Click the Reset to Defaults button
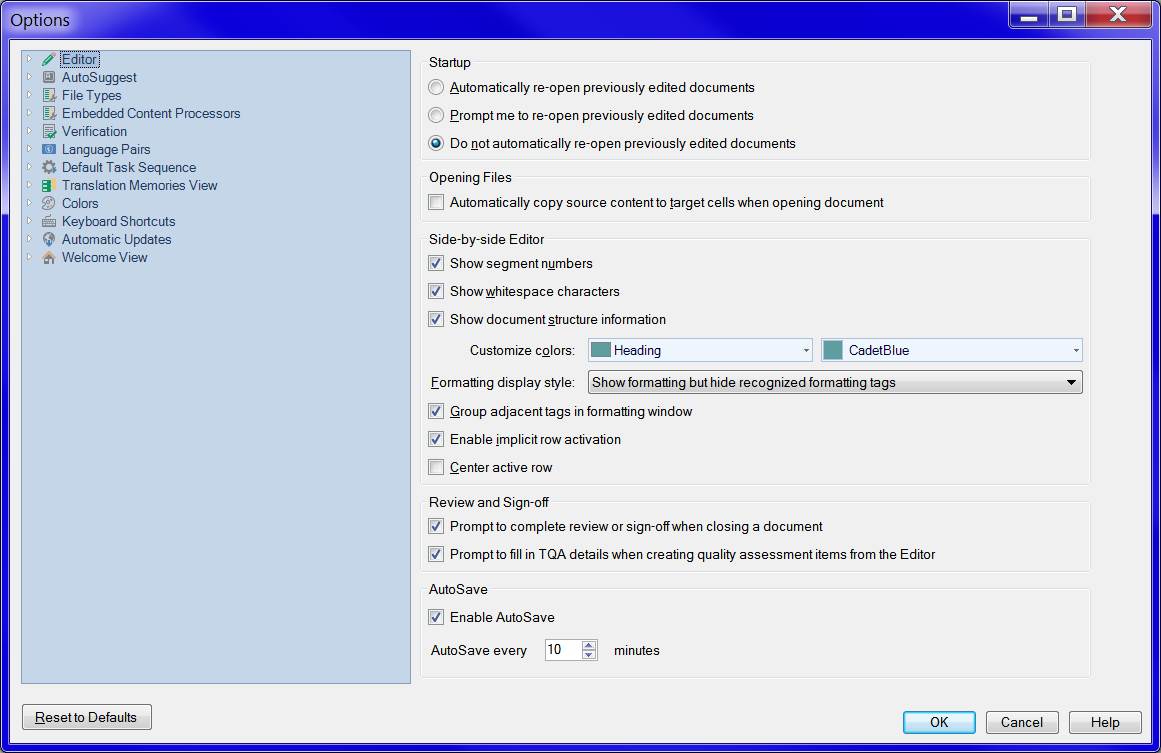 pyautogui.click(x=87, y=717)
